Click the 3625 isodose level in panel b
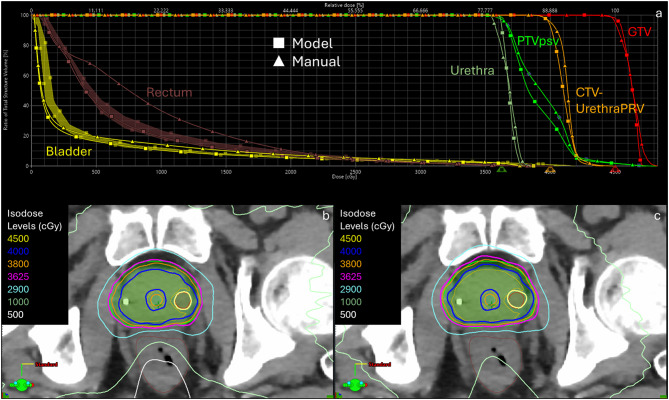Image resolution: width=669 pixels, height=400 pixels. [x=18, y=276]
